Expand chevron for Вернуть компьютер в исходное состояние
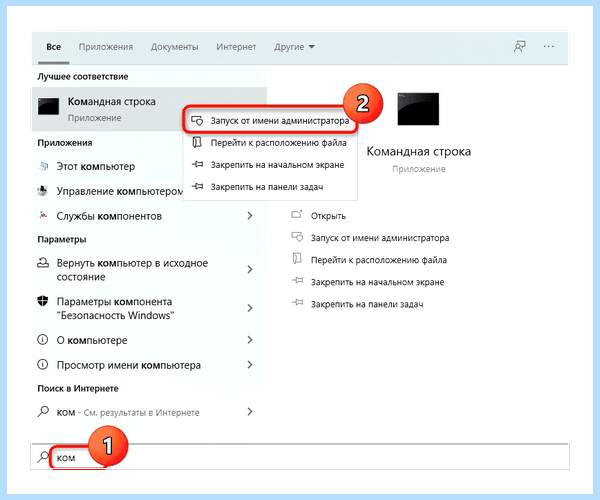The image size is (600, 500). 250,269
